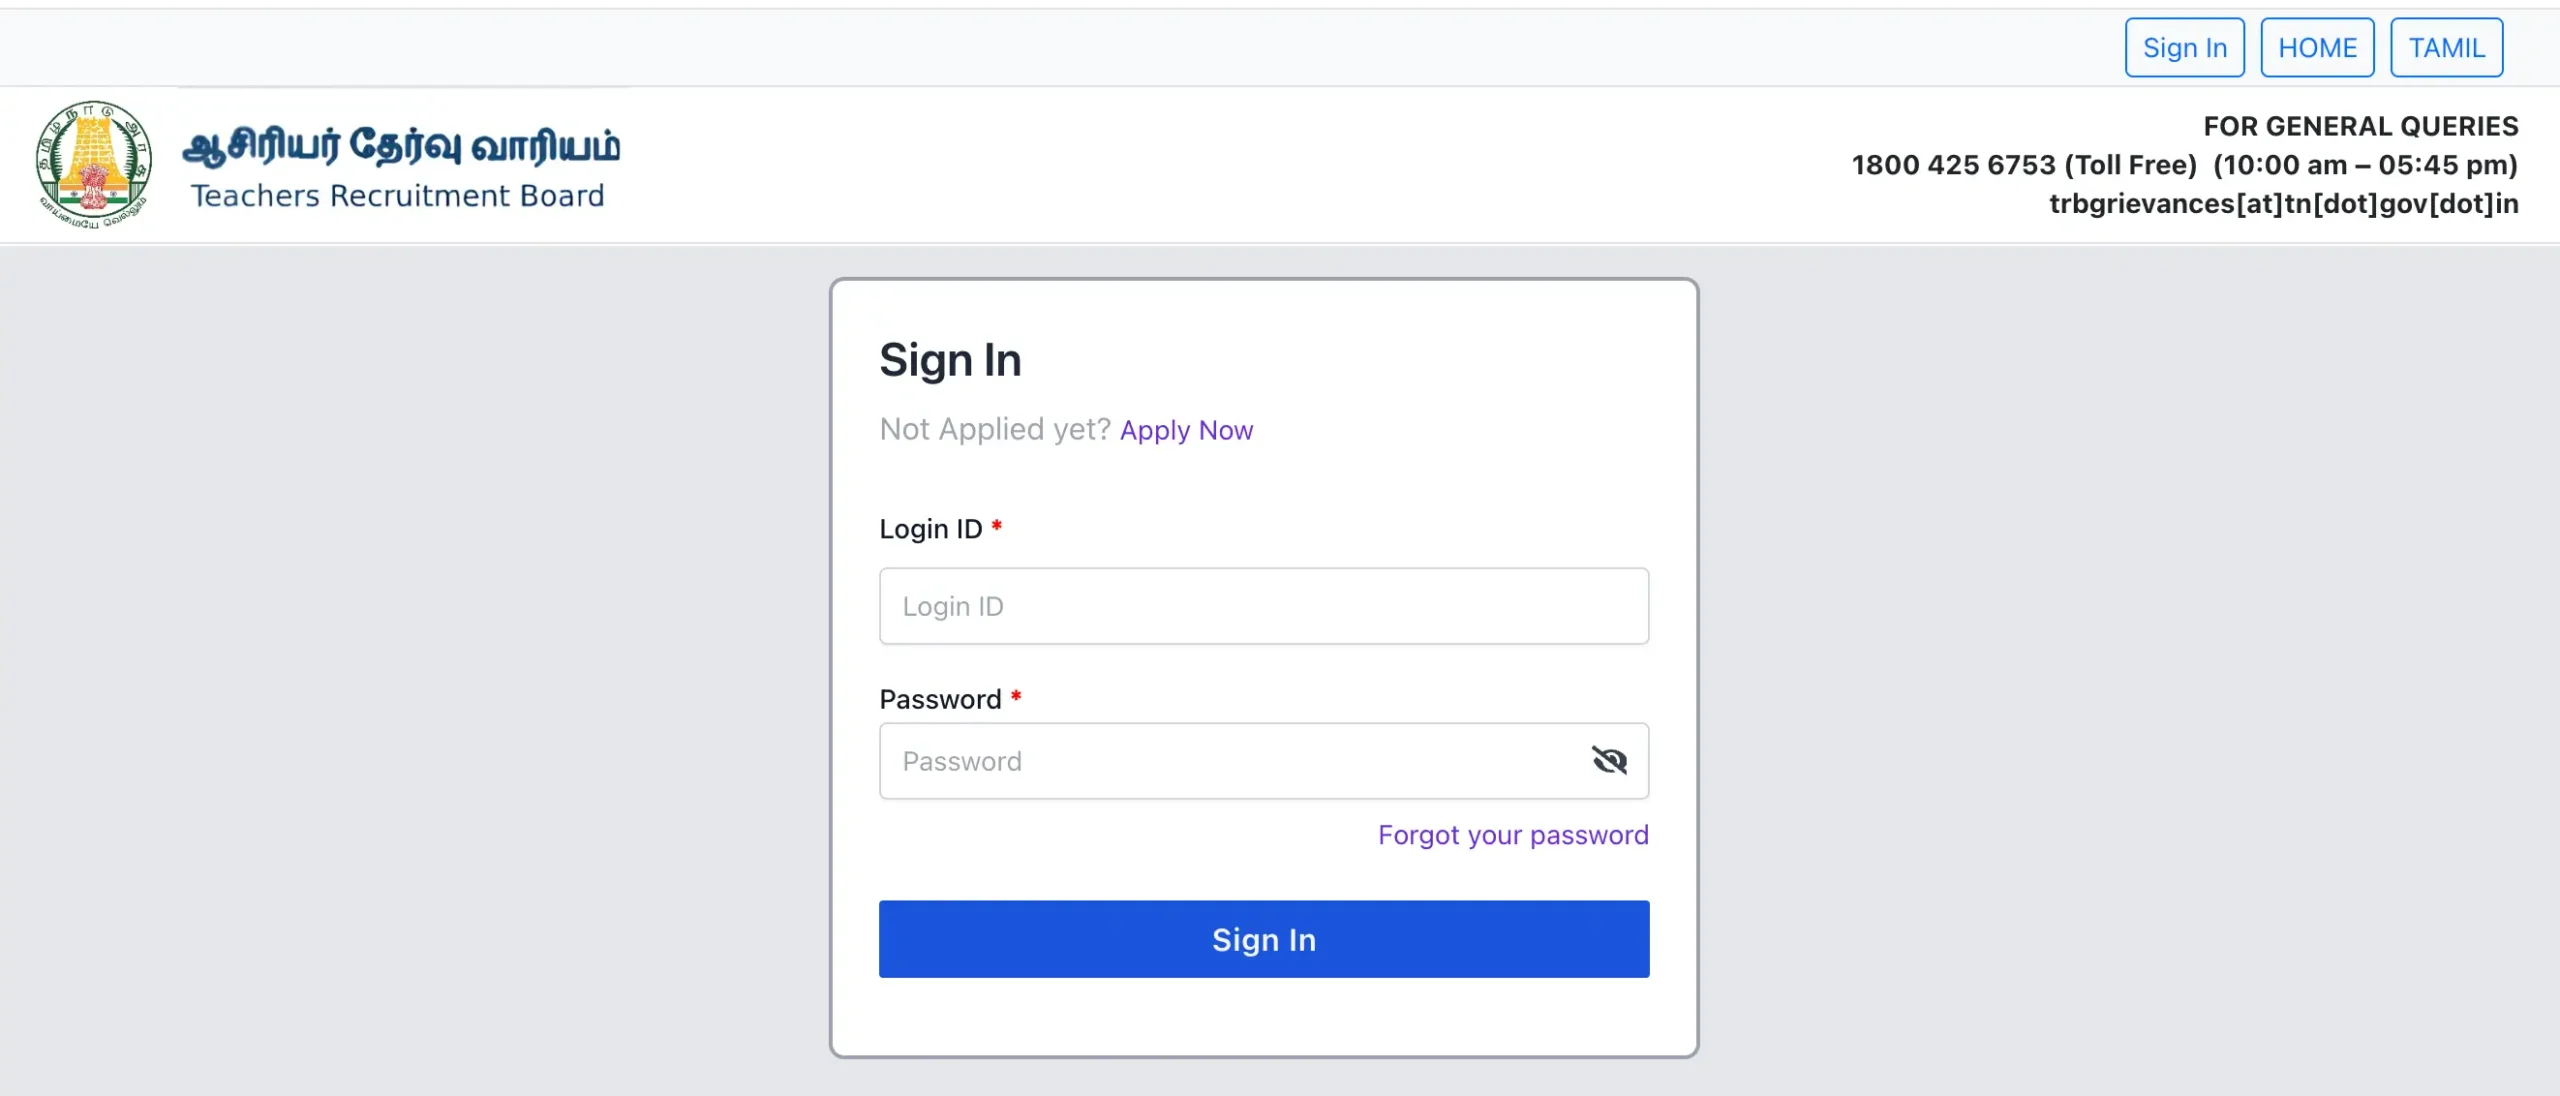Click the Password field label
The width and height of the screenshot is (2560, 1096).
coord(939,699)
